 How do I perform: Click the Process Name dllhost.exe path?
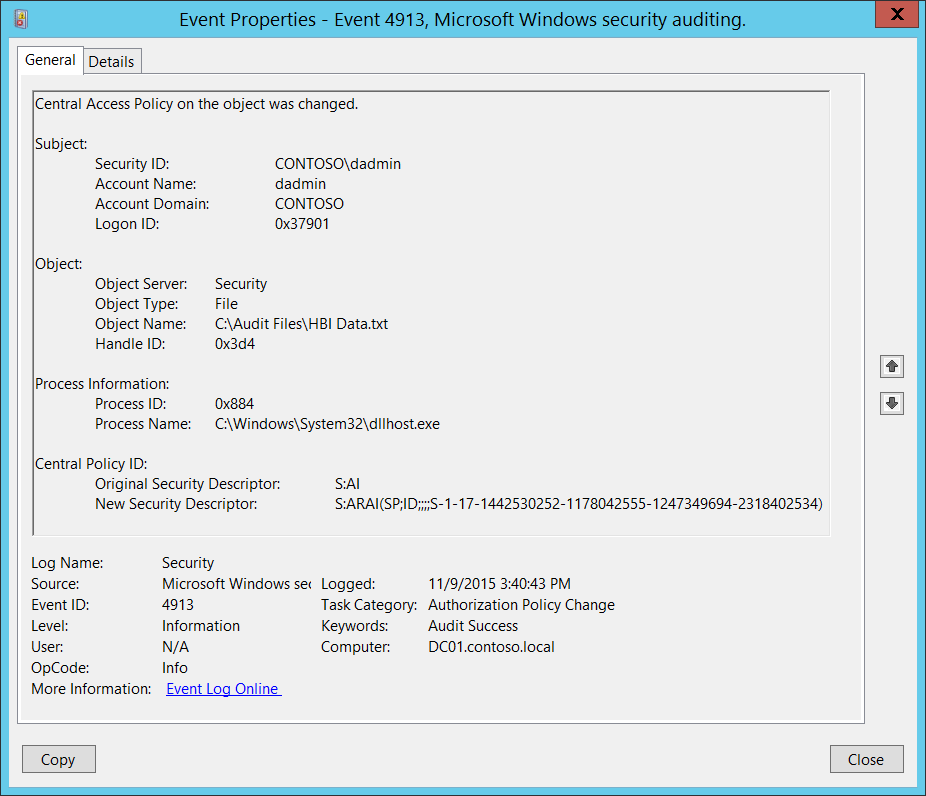327,424
